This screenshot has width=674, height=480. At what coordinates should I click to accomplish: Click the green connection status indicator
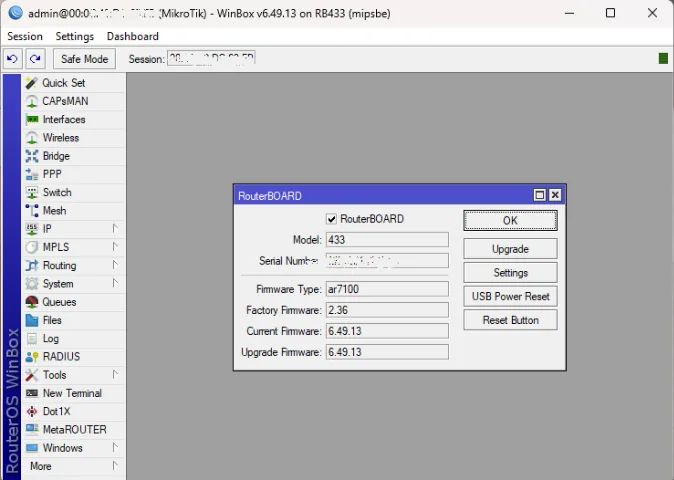663,58
